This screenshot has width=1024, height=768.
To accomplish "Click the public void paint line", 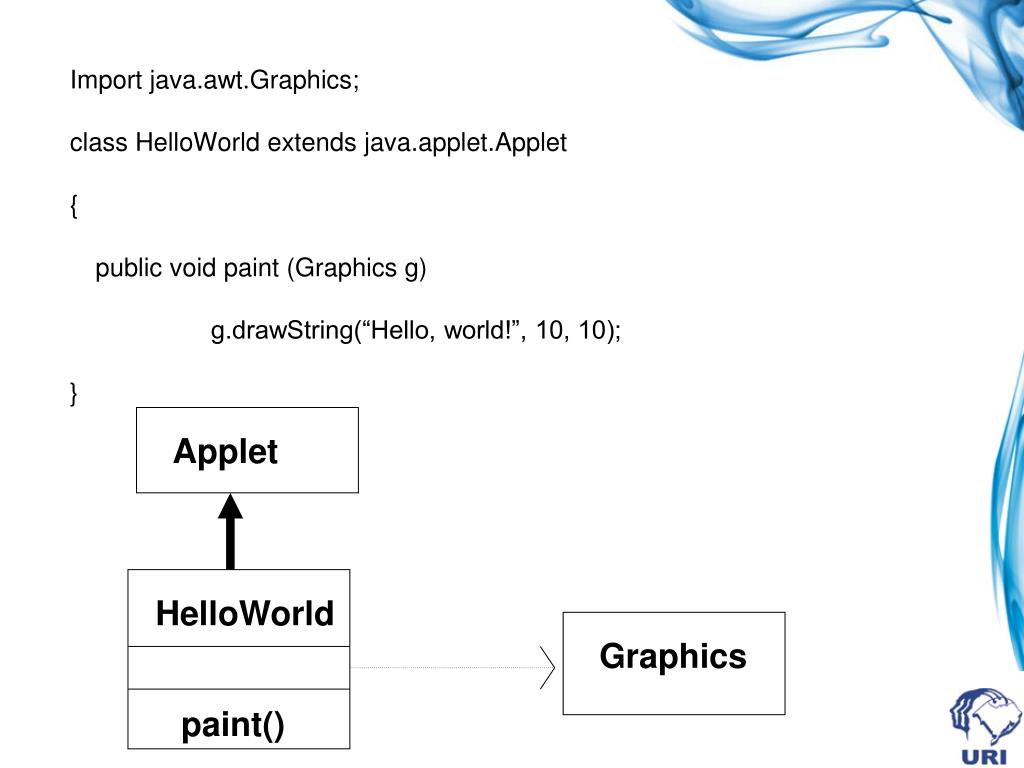I will click(x=261, y=268).
